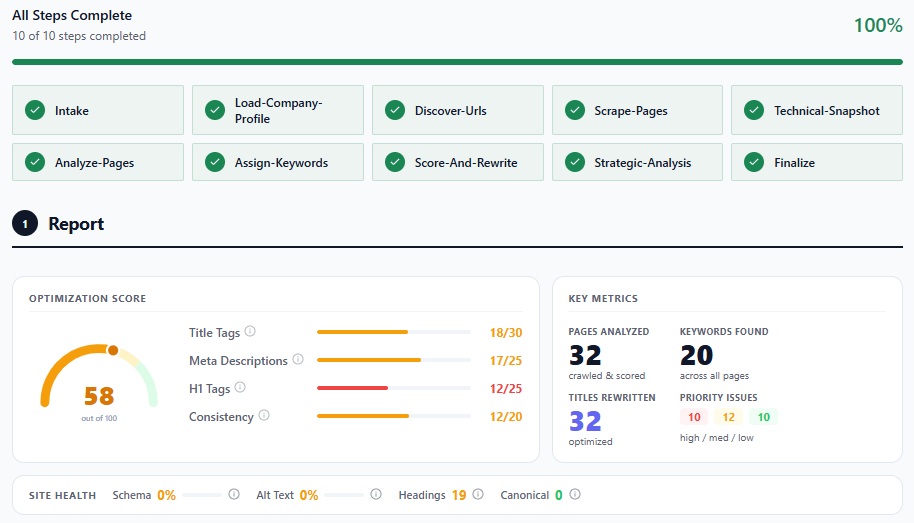
Task: Click the Assign-Keywords checkmark icon
Action: [215, 162]
